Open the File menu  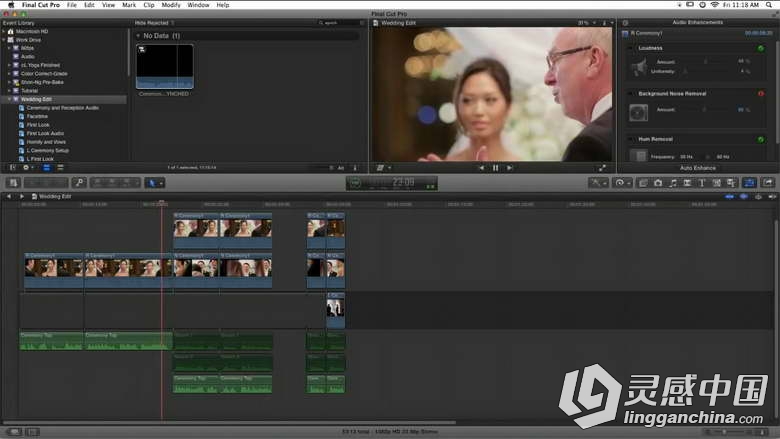(x=72, y=5)
